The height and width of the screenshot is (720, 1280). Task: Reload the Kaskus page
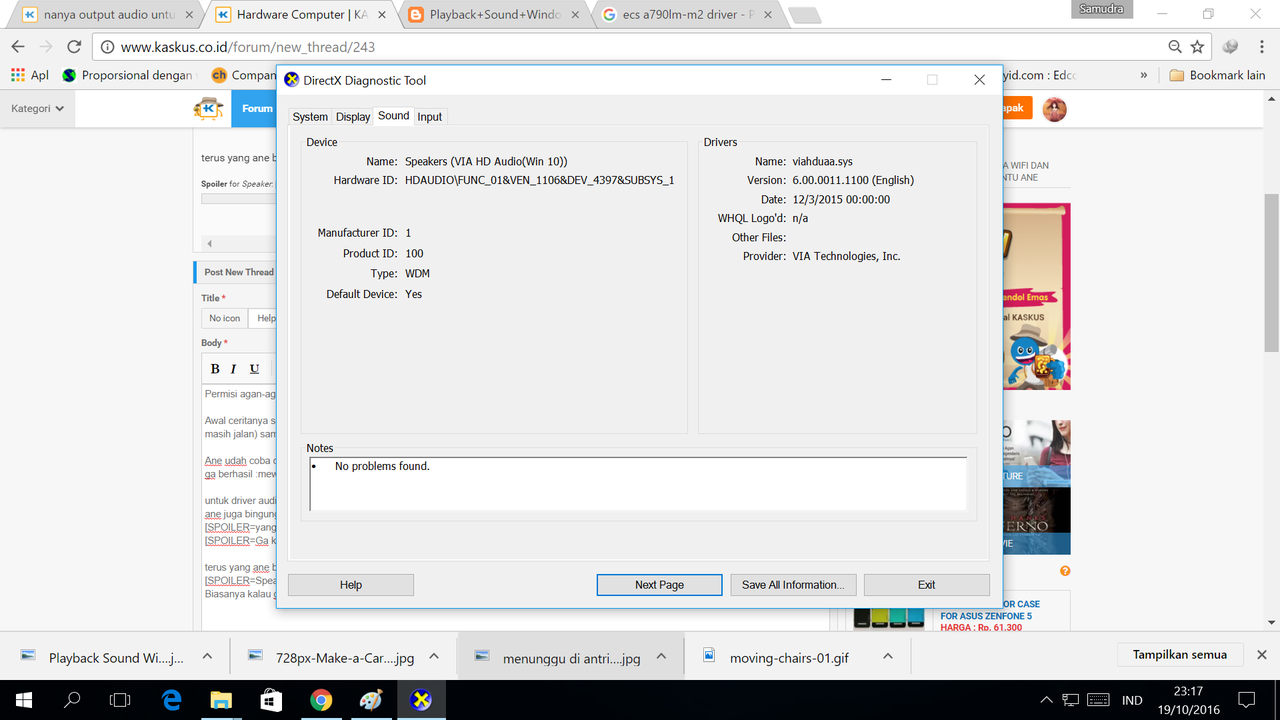[74, 47]
